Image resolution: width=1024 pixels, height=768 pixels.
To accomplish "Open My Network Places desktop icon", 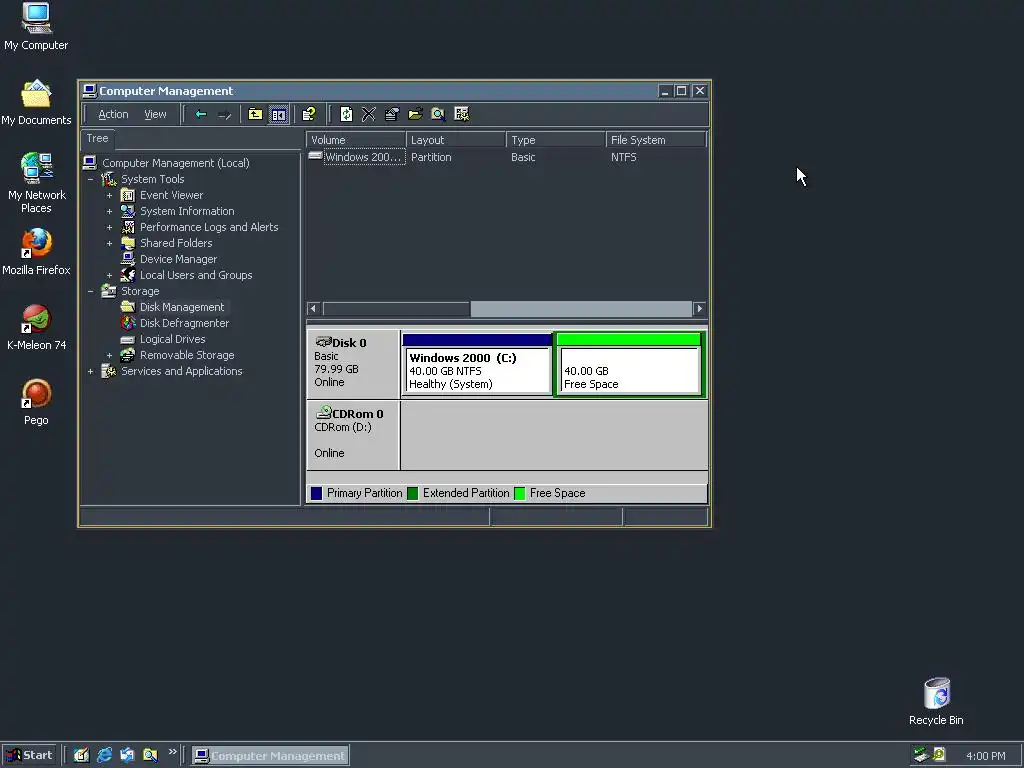I will click(x=37, y=184).
